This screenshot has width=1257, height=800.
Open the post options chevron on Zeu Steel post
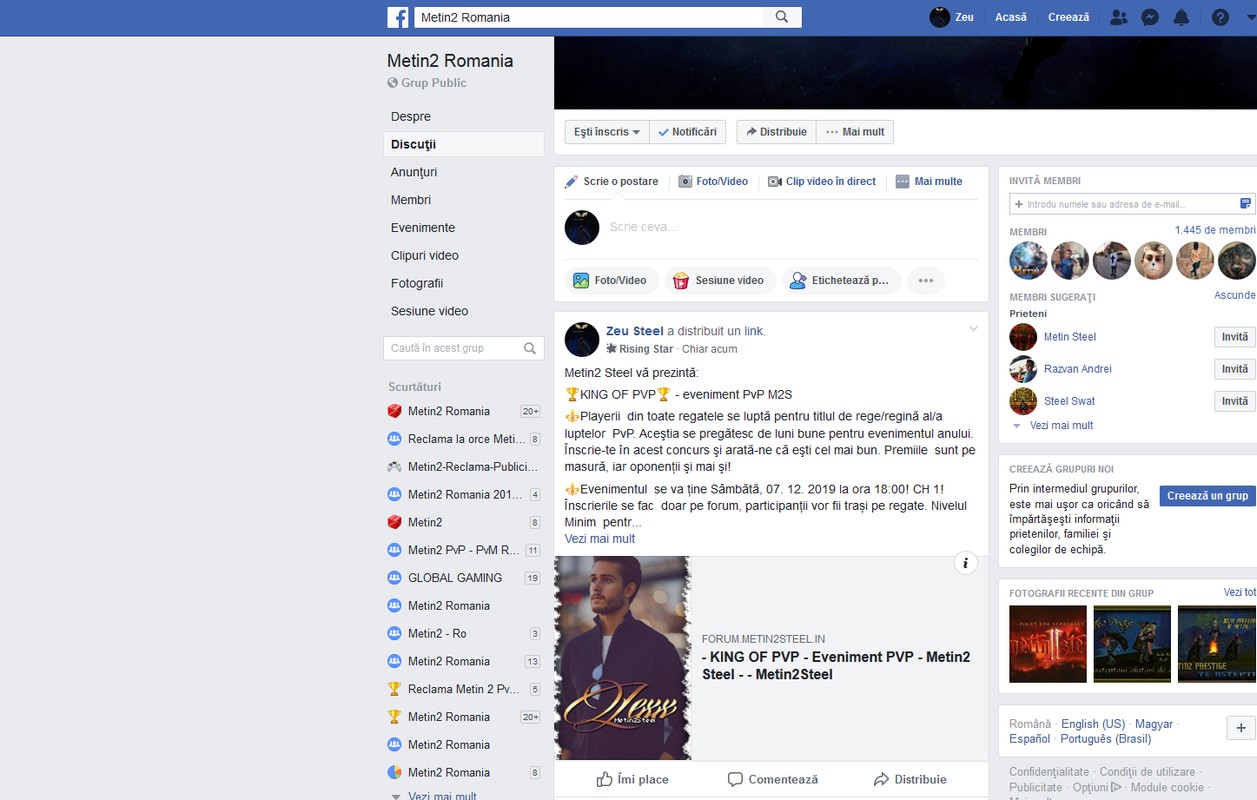tap(974, 329)
